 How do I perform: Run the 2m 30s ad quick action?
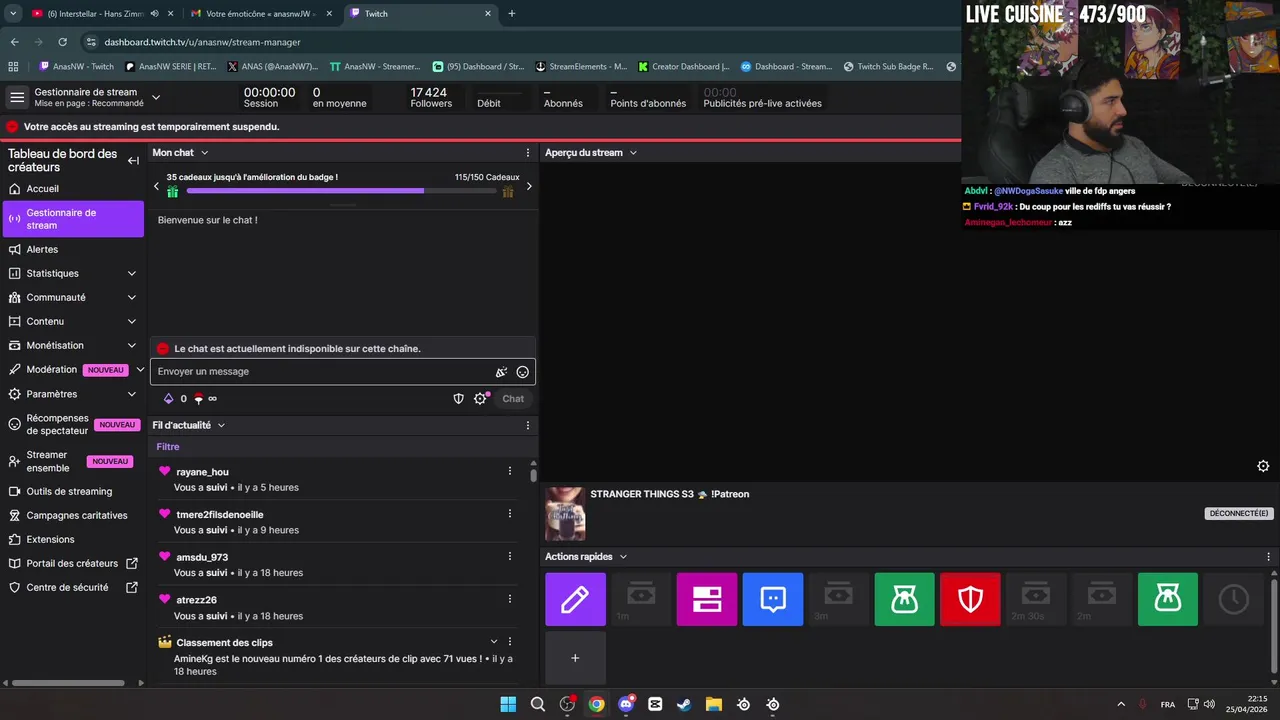(x=1036, y=599)
